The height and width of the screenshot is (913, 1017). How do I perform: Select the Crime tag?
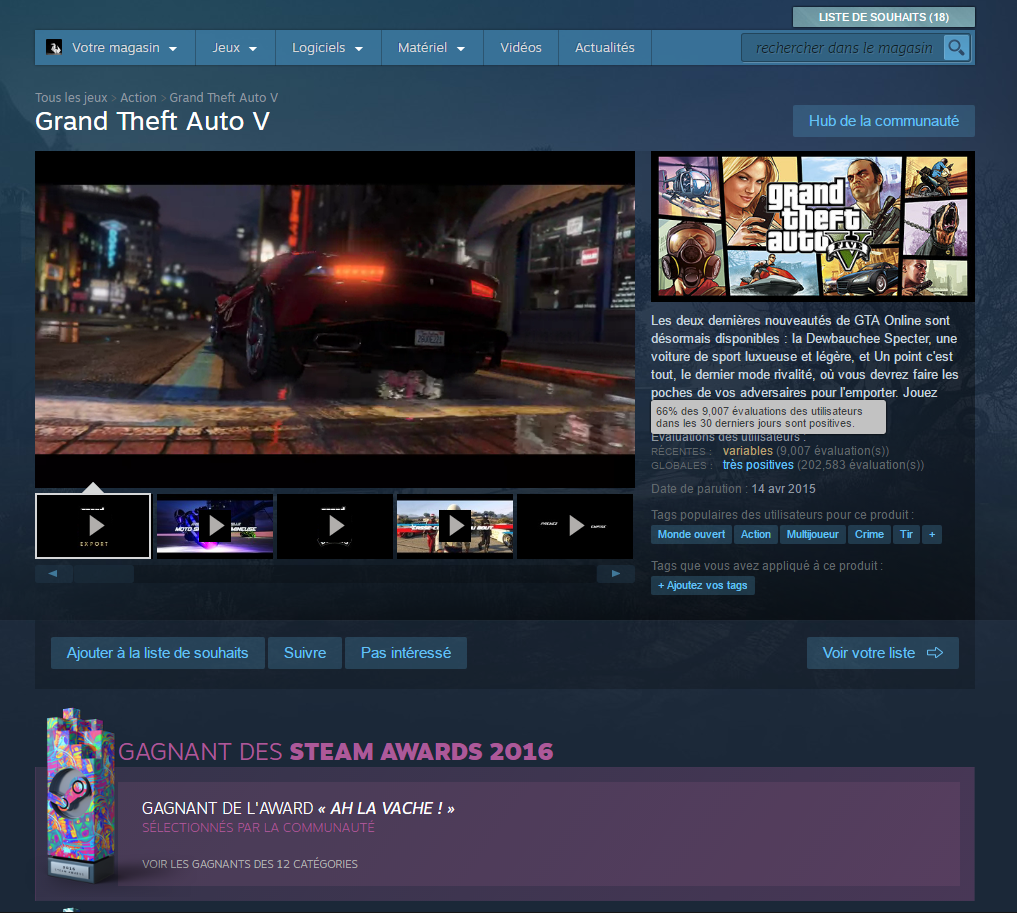tap(869, 534)
